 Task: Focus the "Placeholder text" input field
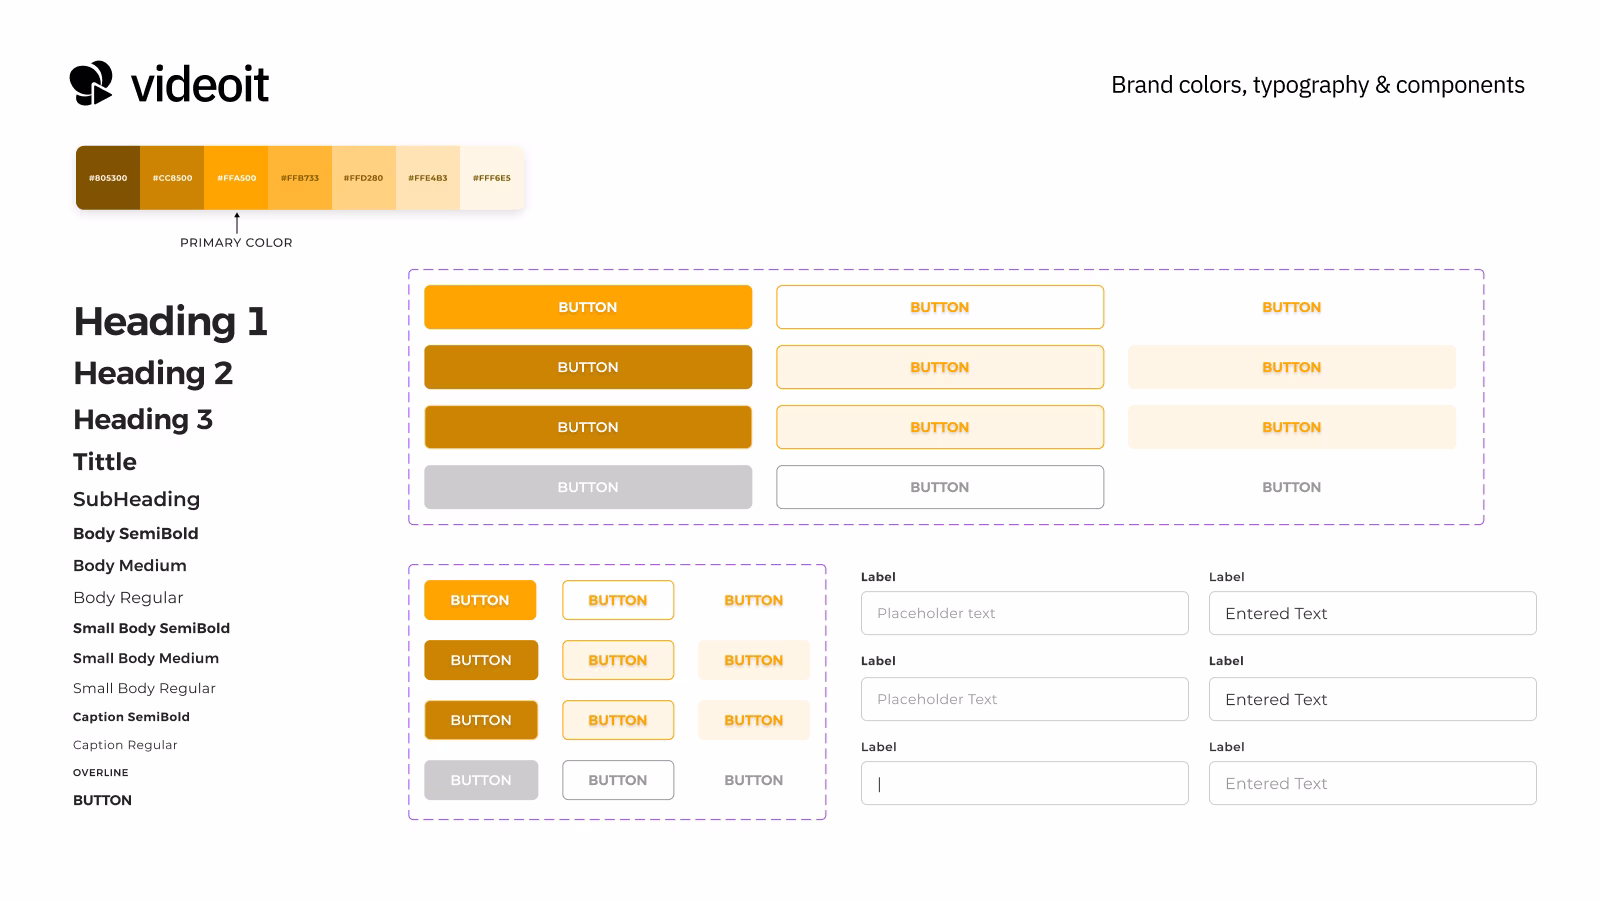pyautogui.click(x=1025, y=613)
